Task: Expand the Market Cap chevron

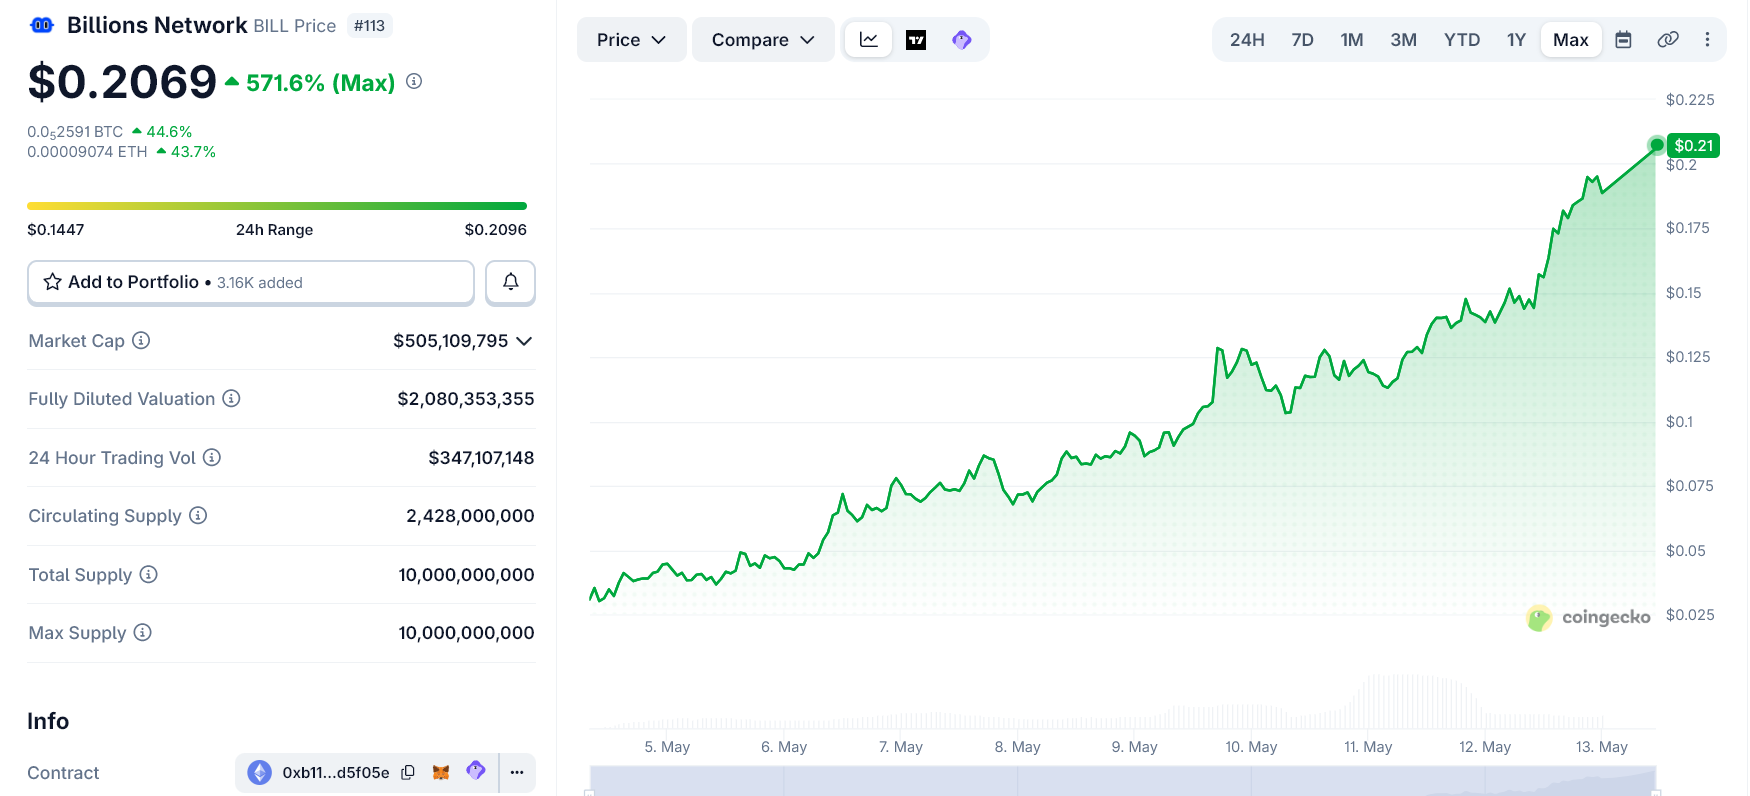Action: [524, 341]
